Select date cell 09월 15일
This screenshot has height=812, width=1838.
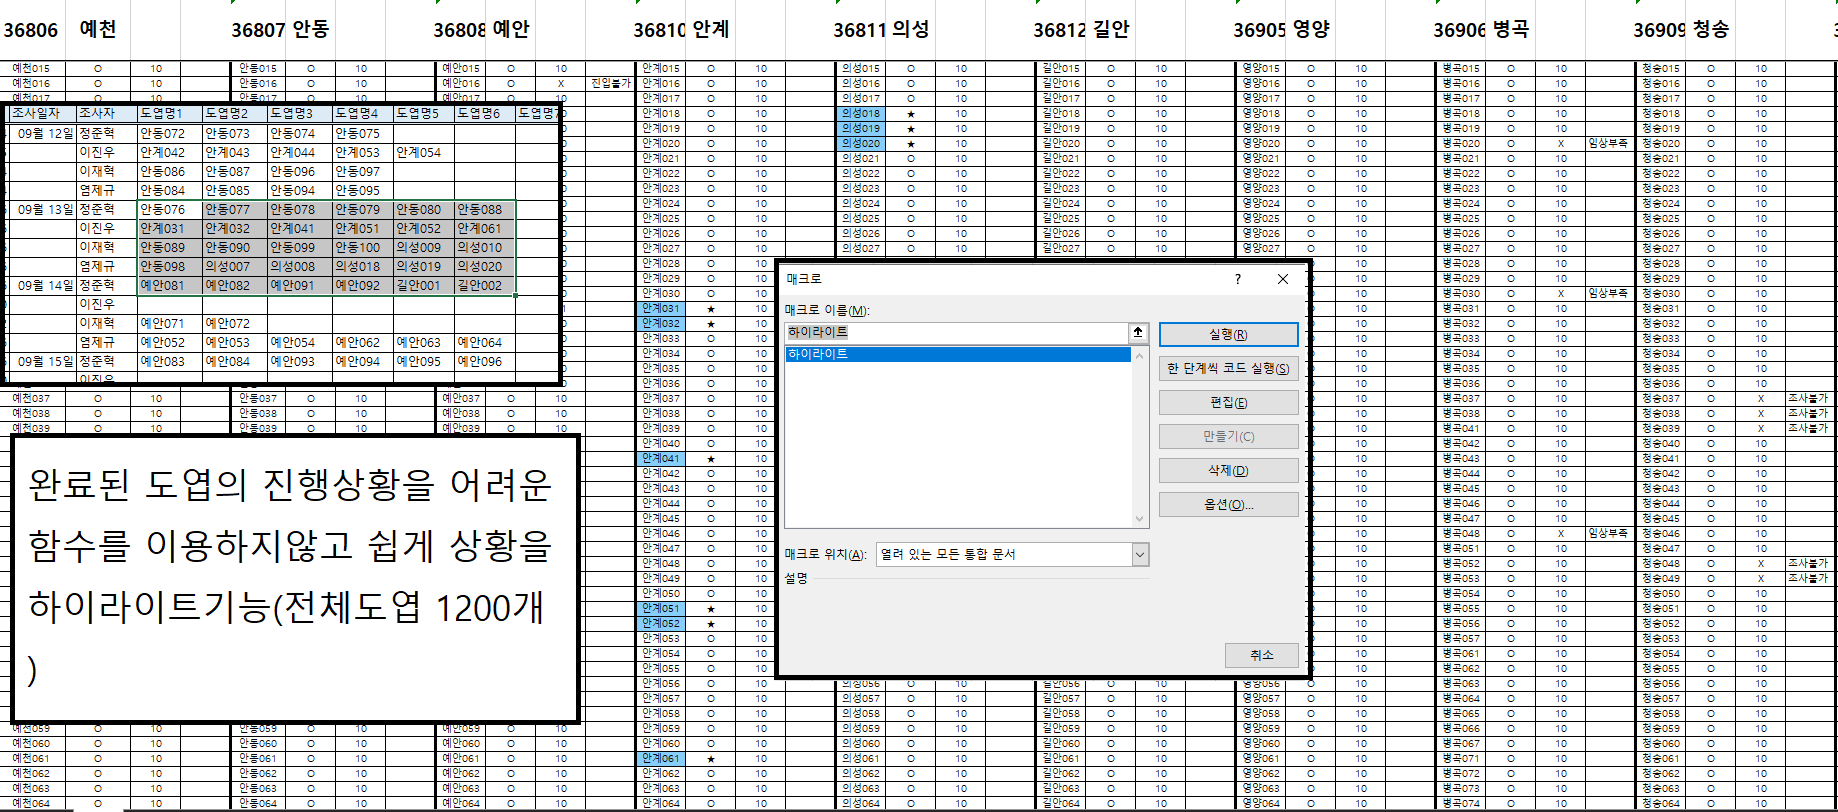(43, 362)
